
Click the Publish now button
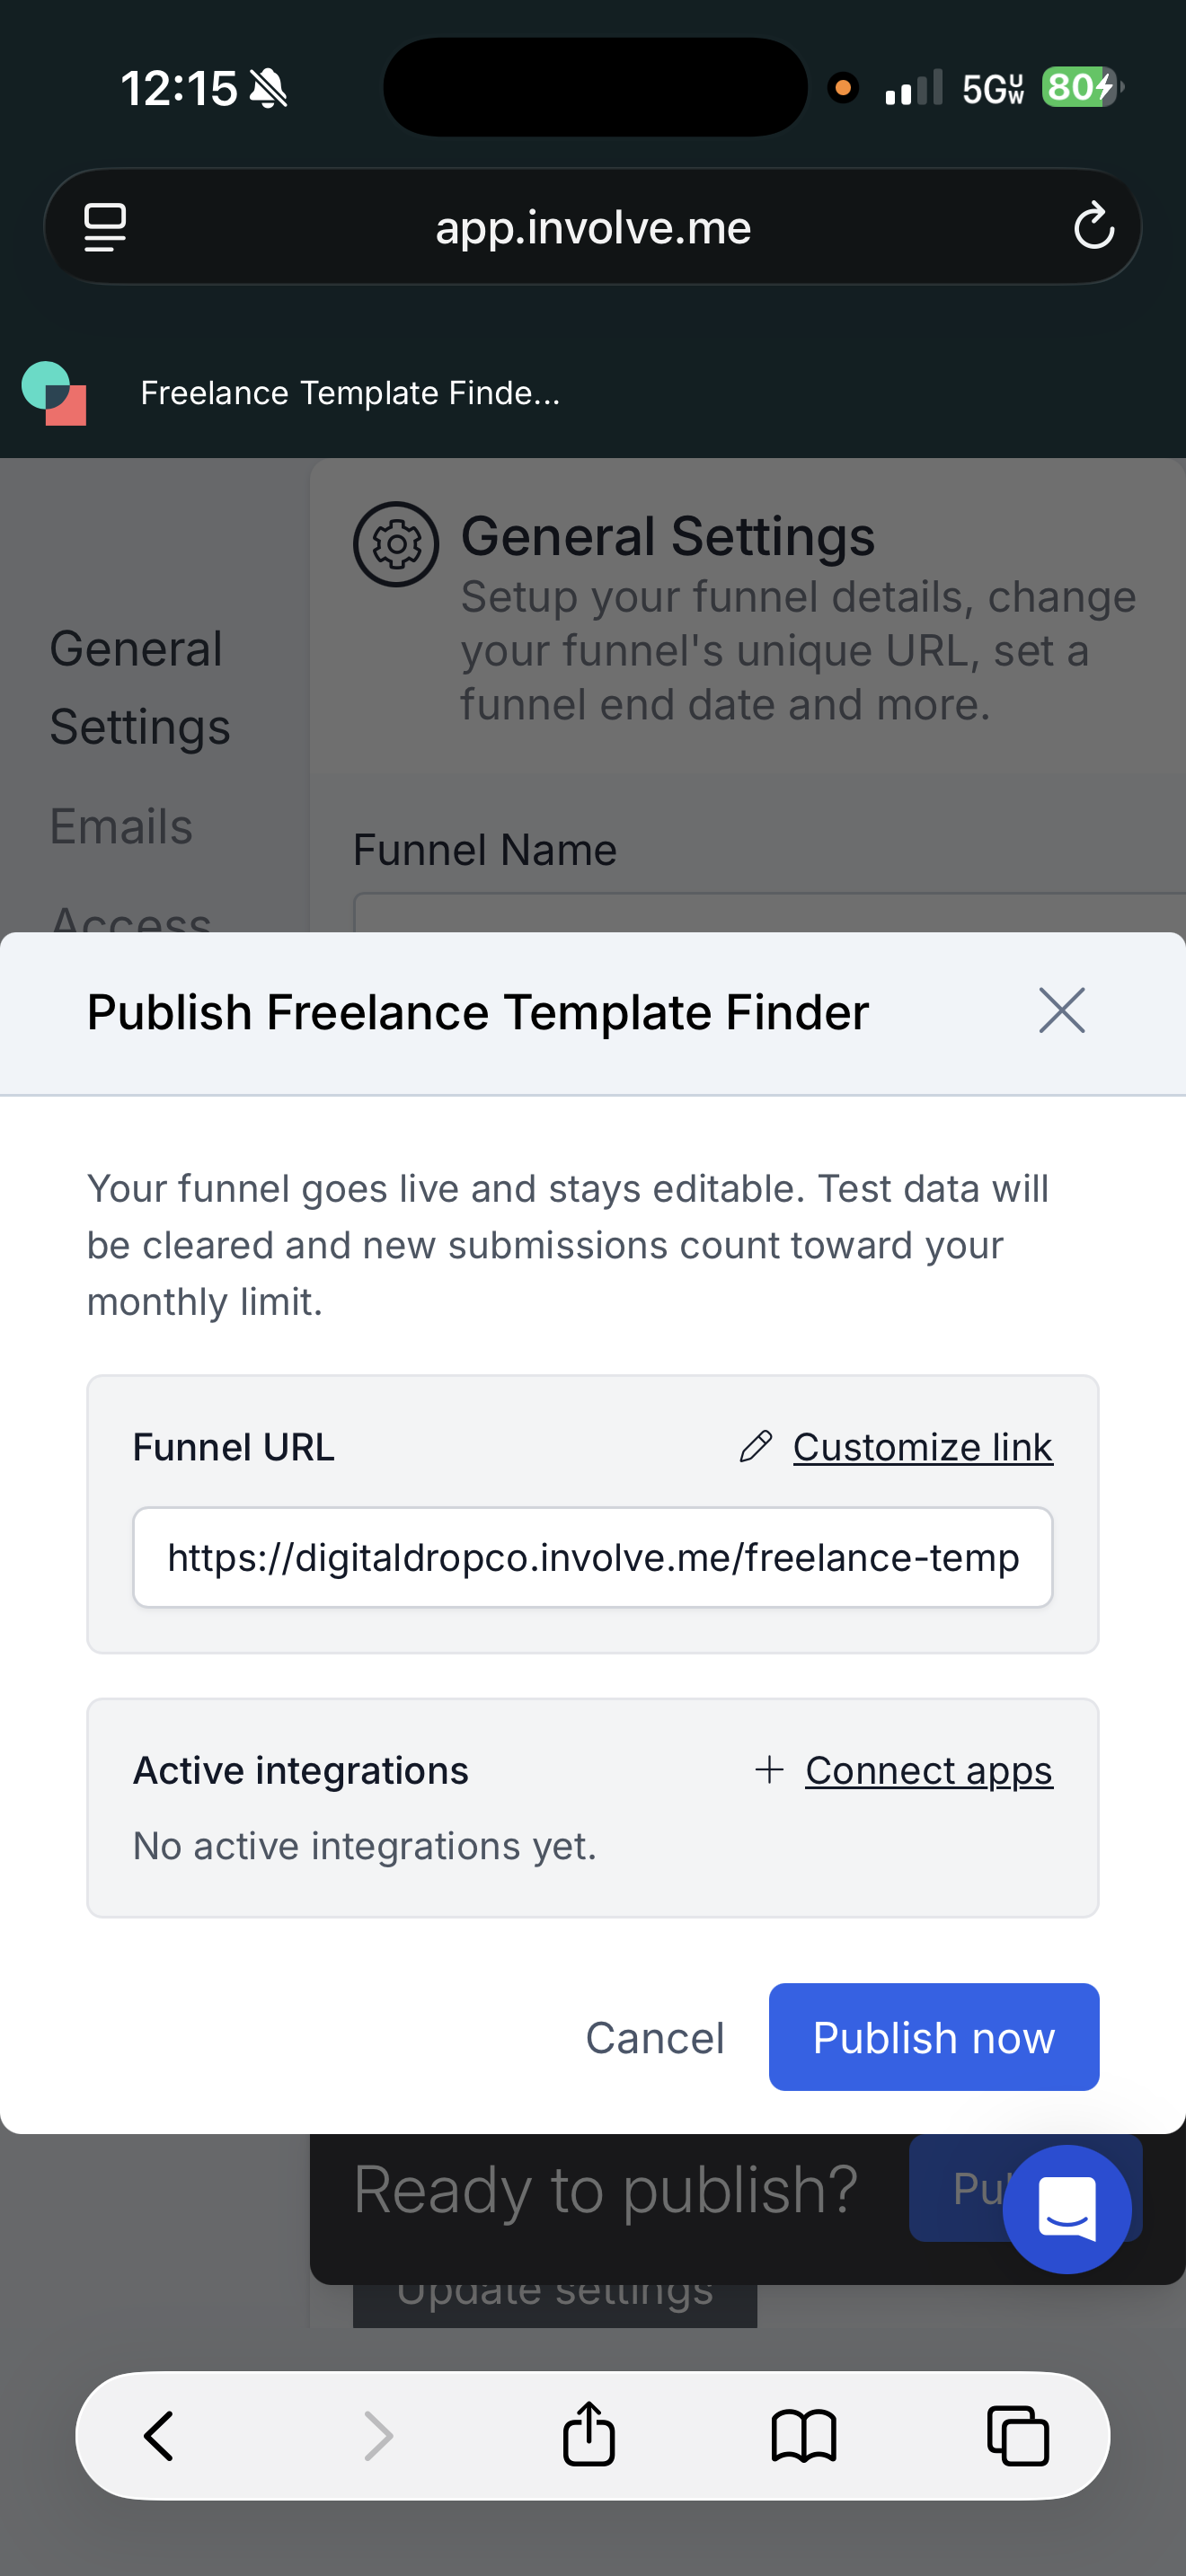[x=933, y=2037]
